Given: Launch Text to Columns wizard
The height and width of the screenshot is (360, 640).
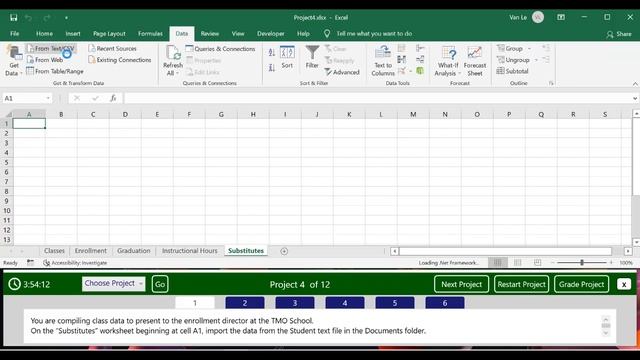Looking at the screenshot, I should pos(383,60).
